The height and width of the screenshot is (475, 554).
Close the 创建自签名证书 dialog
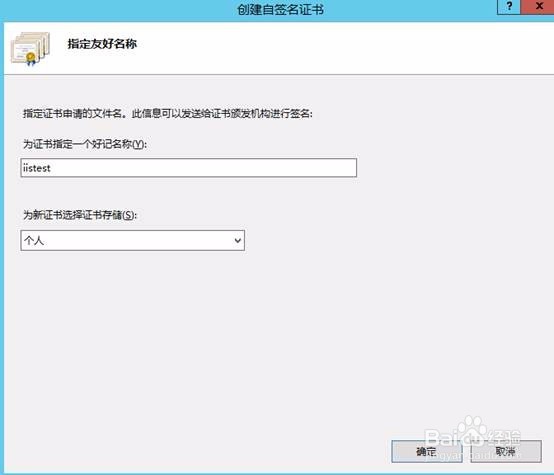click(538, 7)
